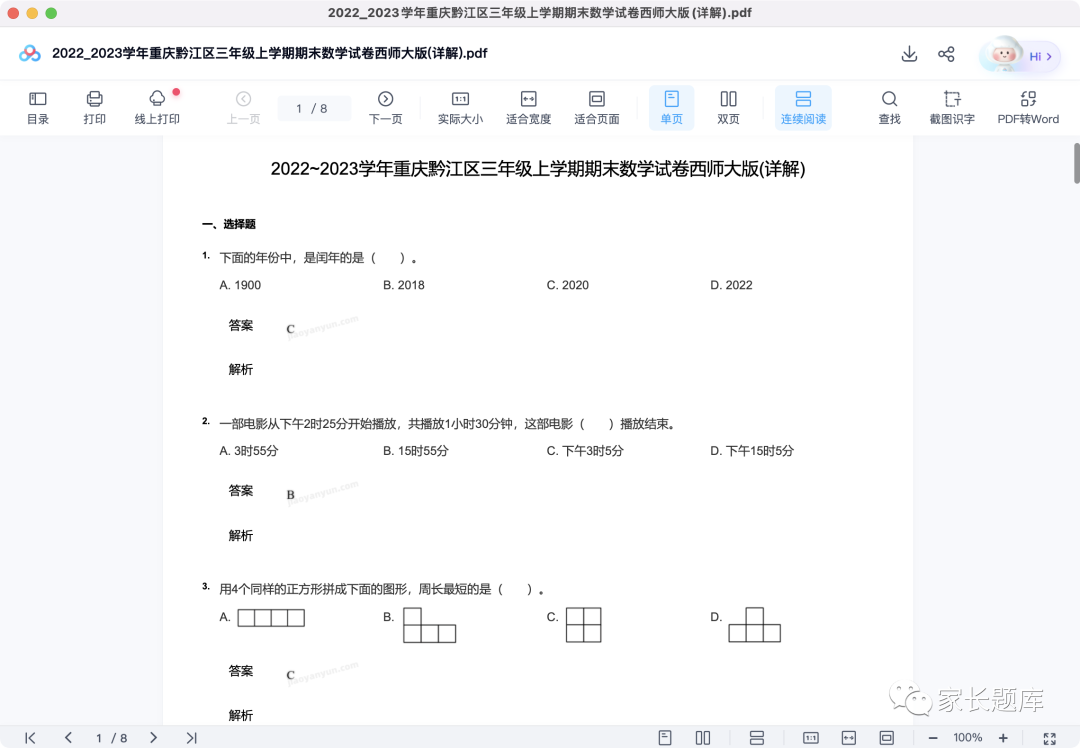The image size is (1080, 748).
Task: Select double page icon in bottom bar
Action: click(703, 738)
